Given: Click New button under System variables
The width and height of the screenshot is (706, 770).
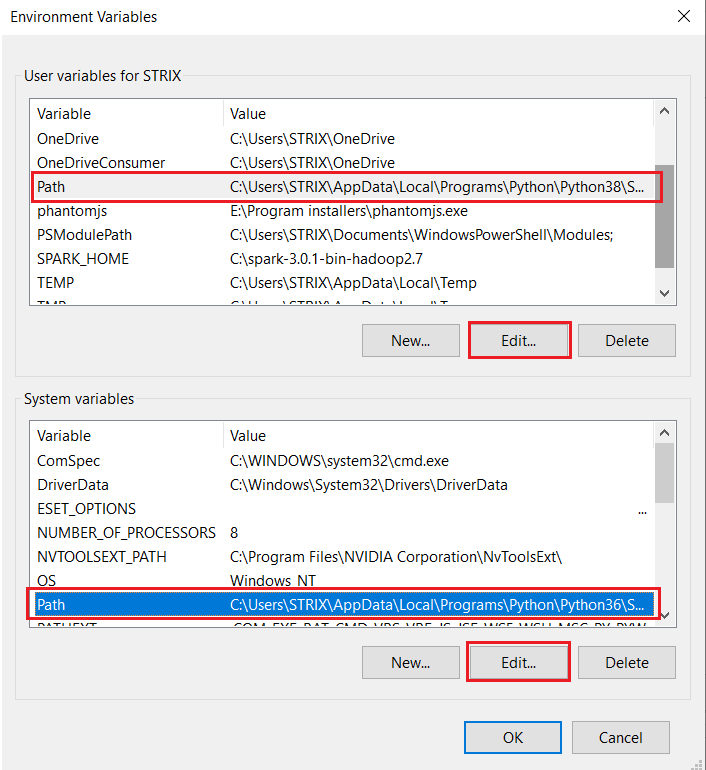Looking at the screenshot, I should coord(410,662).
